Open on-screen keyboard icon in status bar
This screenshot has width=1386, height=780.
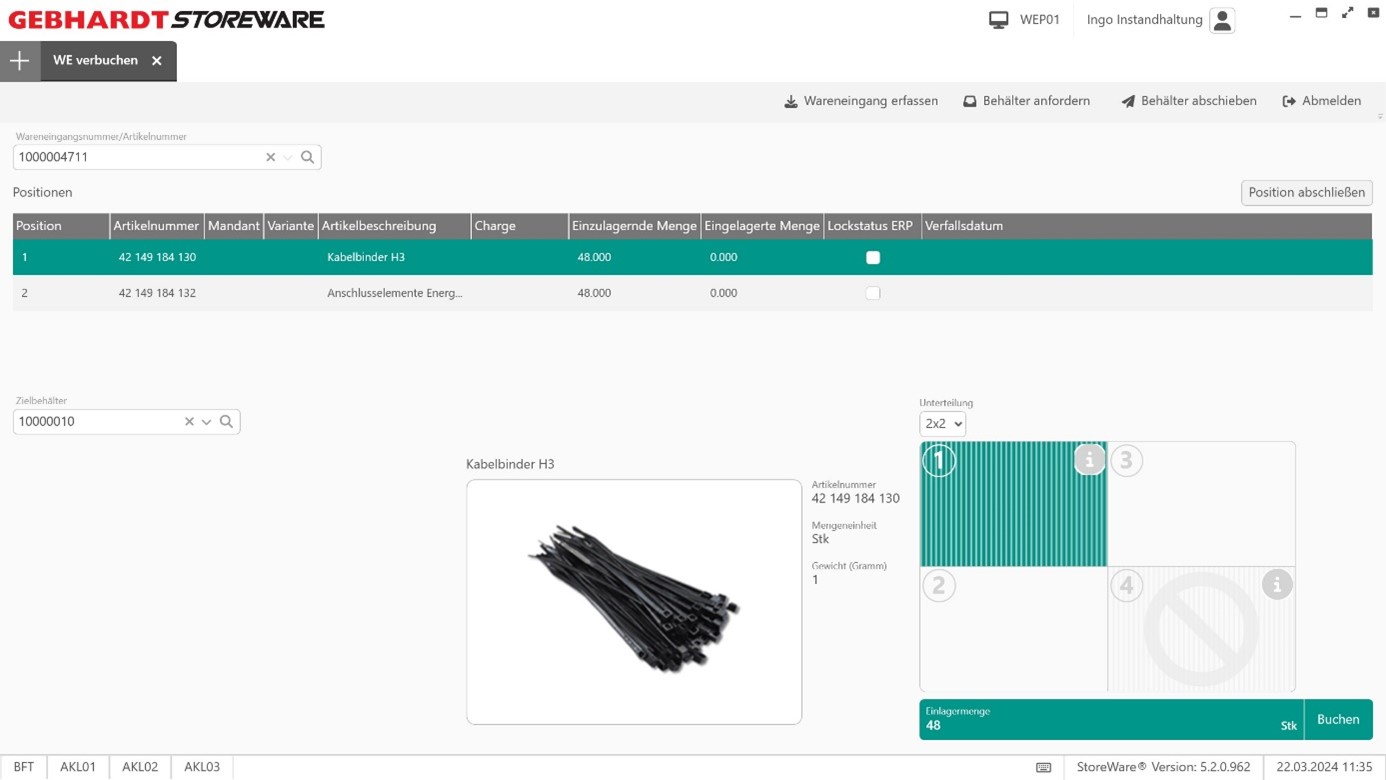(1044, 768)
